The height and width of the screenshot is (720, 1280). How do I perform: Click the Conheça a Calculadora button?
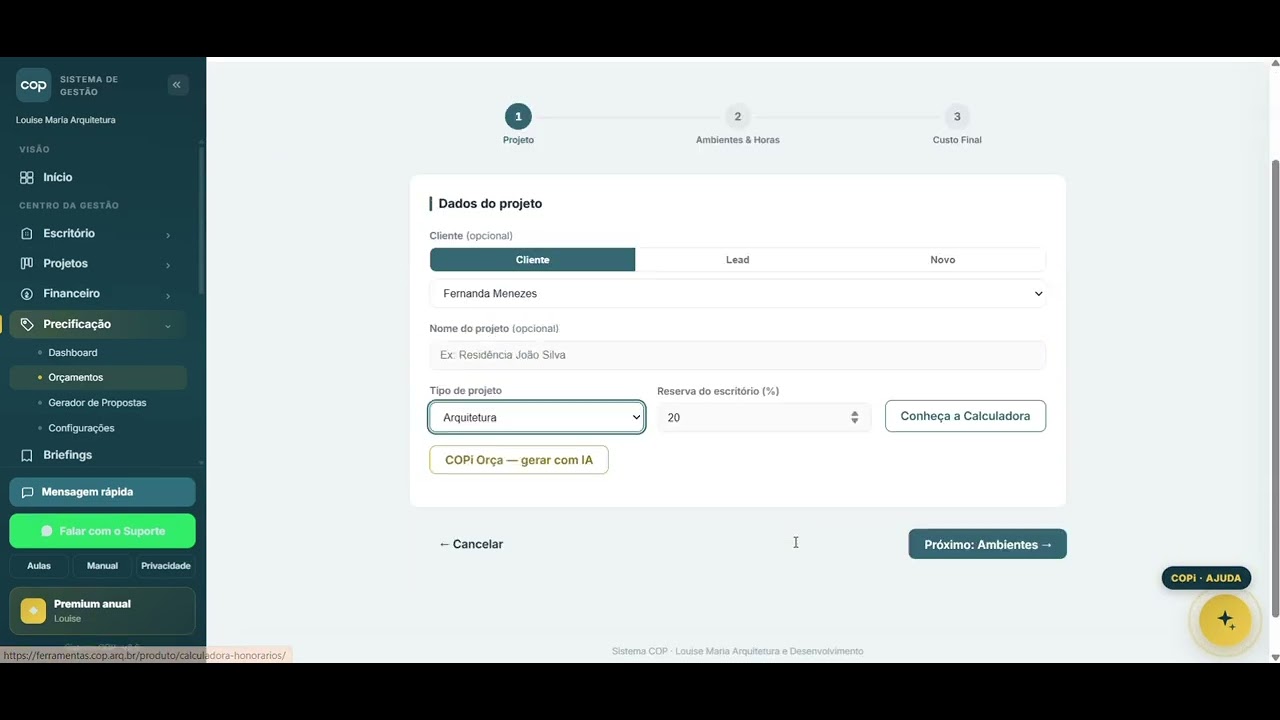coord(965,416)
